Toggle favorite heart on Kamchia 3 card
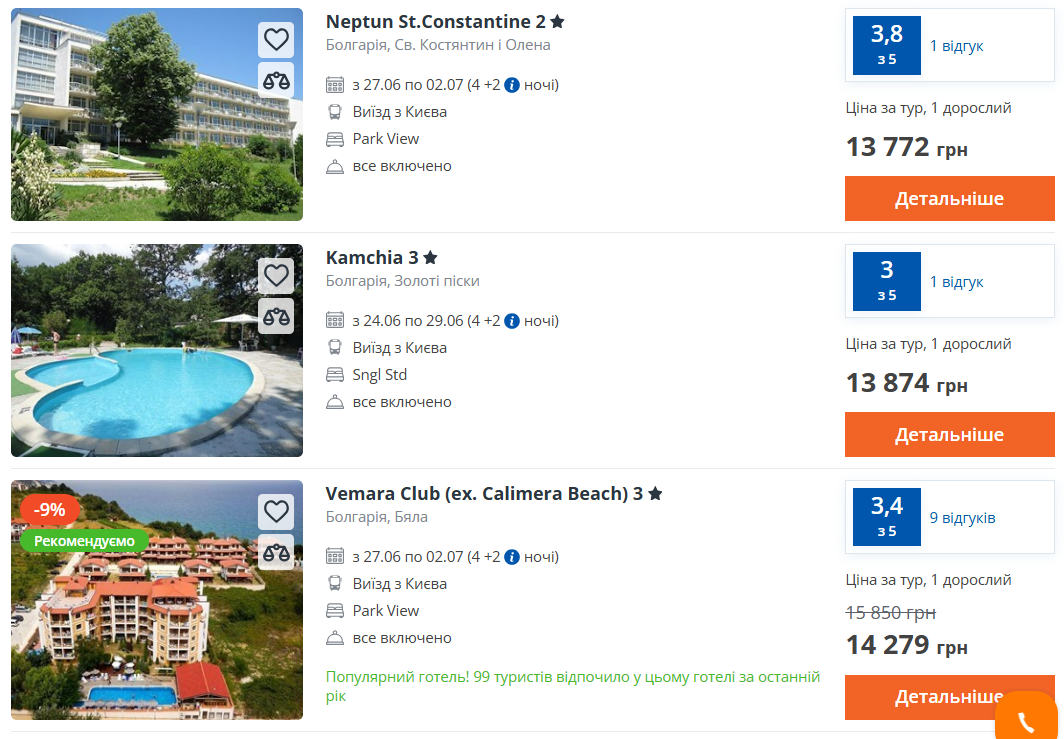The width and height of the screenshot is (1064, 739). click(x=276, y=275)
